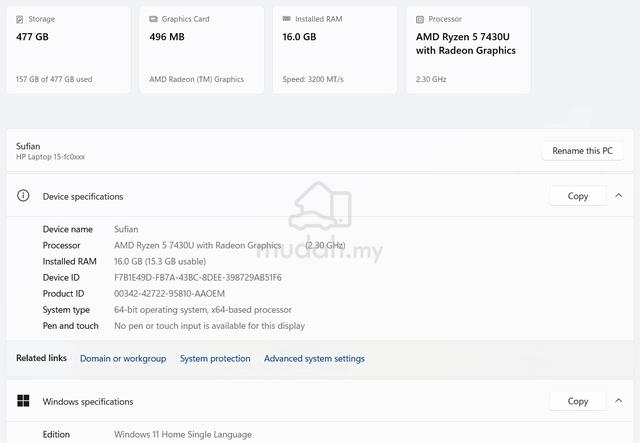The width and height of the screenshot is (640, 443).
Task: Copy the Device specifications
Action: click(x=578, y=196)
